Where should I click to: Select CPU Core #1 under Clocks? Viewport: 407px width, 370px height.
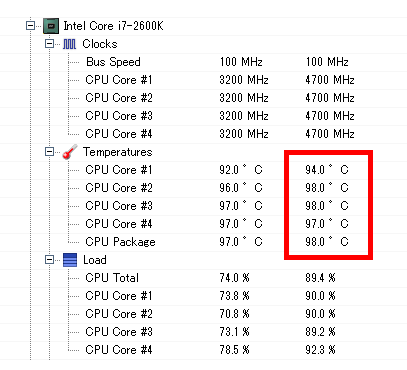click(x=203, y=80)
